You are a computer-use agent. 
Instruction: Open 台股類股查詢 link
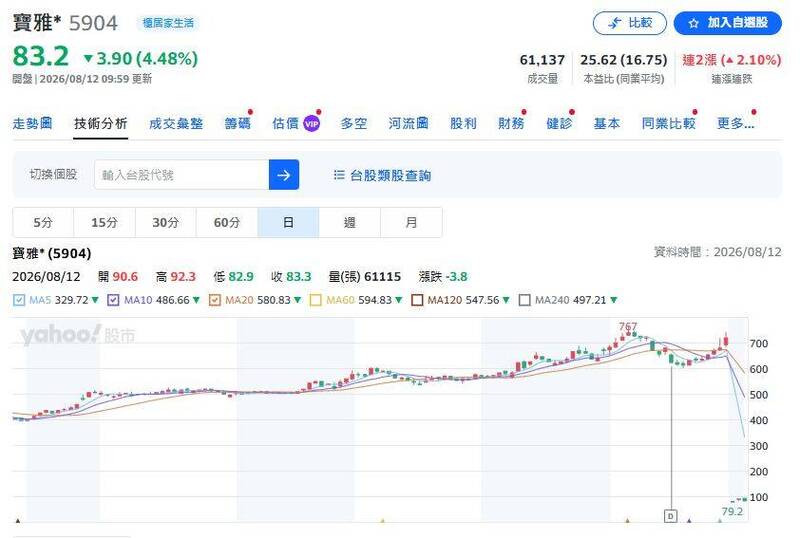point(390,176)
